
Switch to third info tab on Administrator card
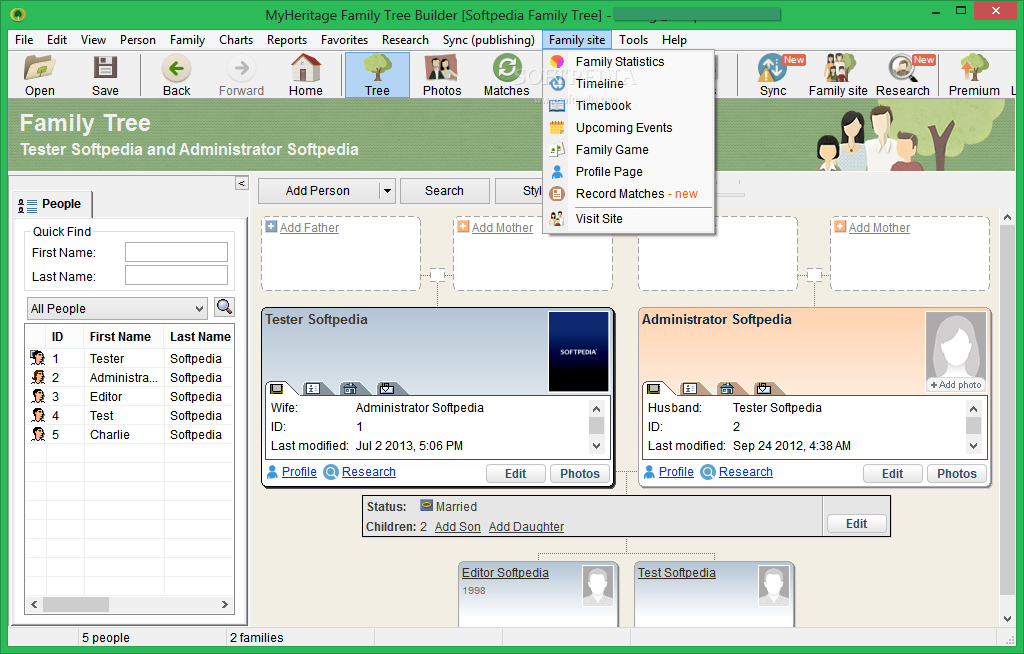(x=727, y=389)
